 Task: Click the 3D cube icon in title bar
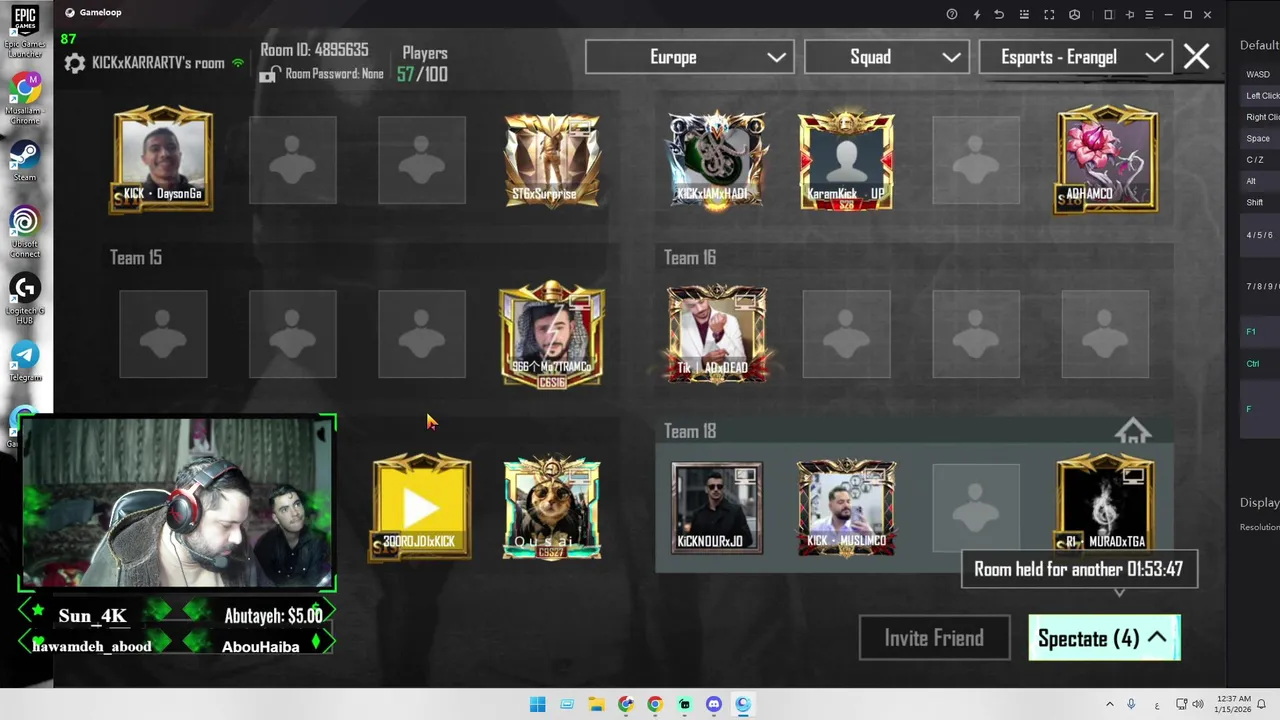(x=1074, y=14)
